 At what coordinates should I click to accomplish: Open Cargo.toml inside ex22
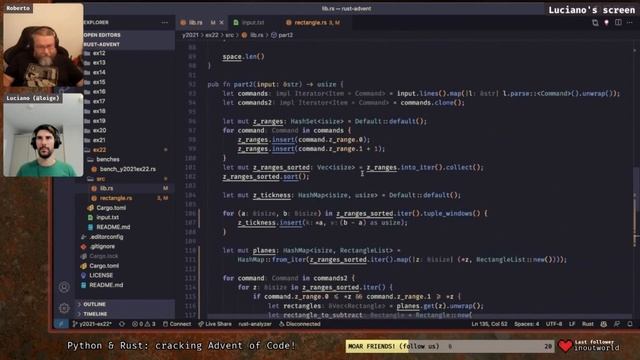111,208
